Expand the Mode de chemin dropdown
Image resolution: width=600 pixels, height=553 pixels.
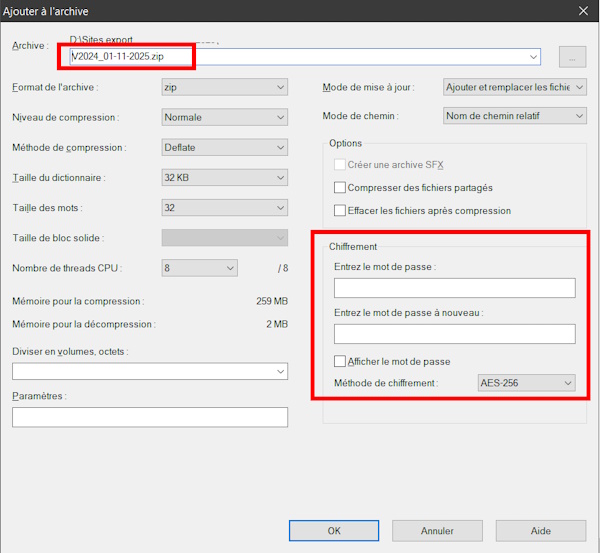coord(514,116)
